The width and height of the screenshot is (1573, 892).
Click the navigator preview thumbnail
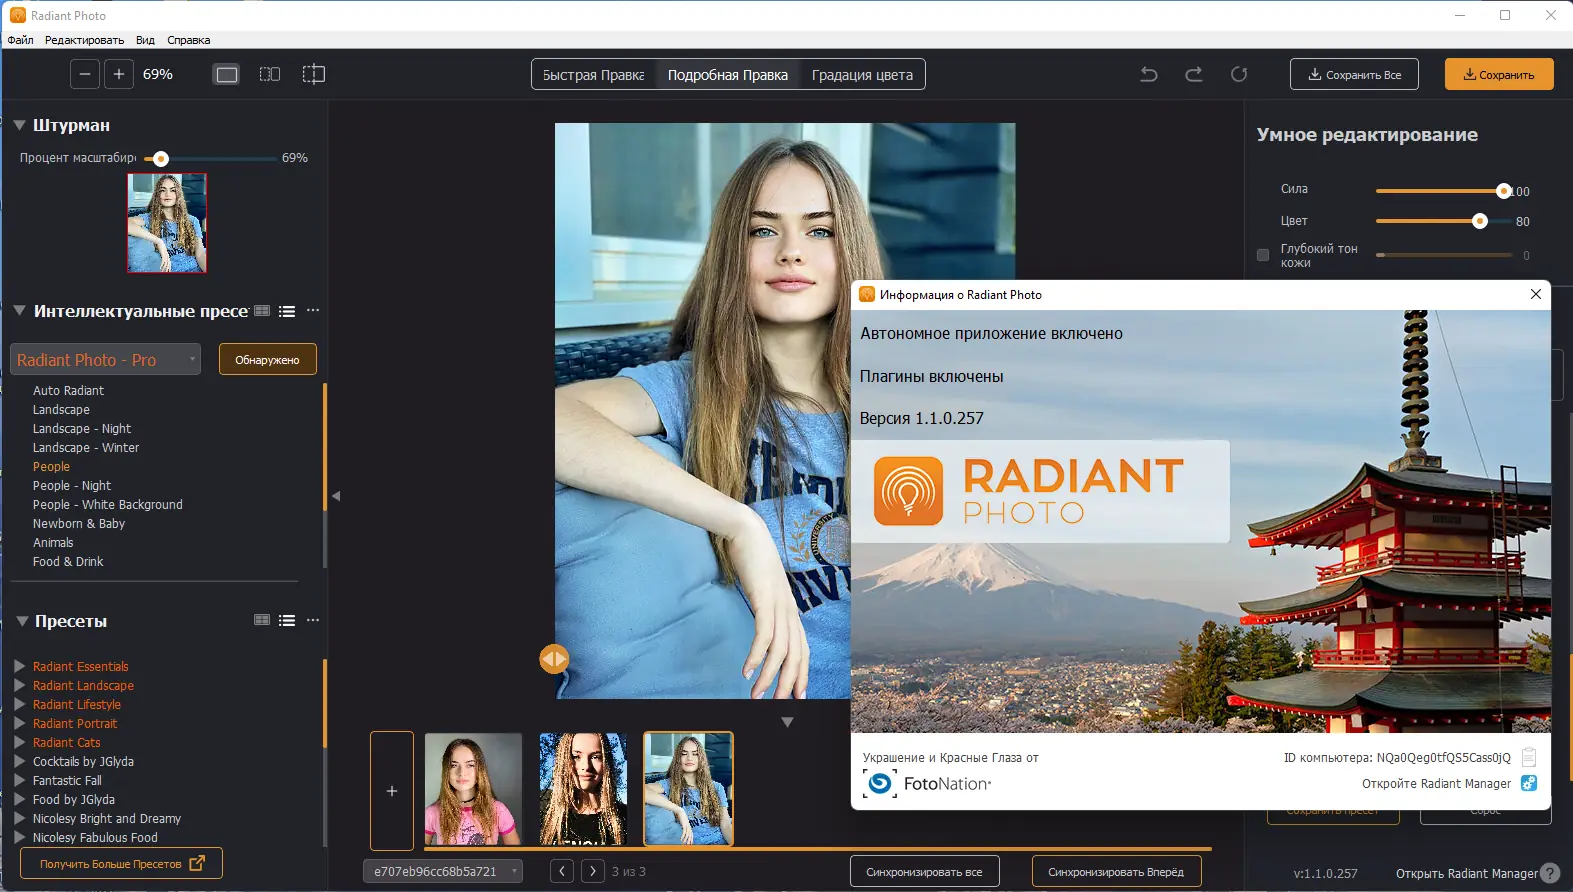(x=167, y=222)
